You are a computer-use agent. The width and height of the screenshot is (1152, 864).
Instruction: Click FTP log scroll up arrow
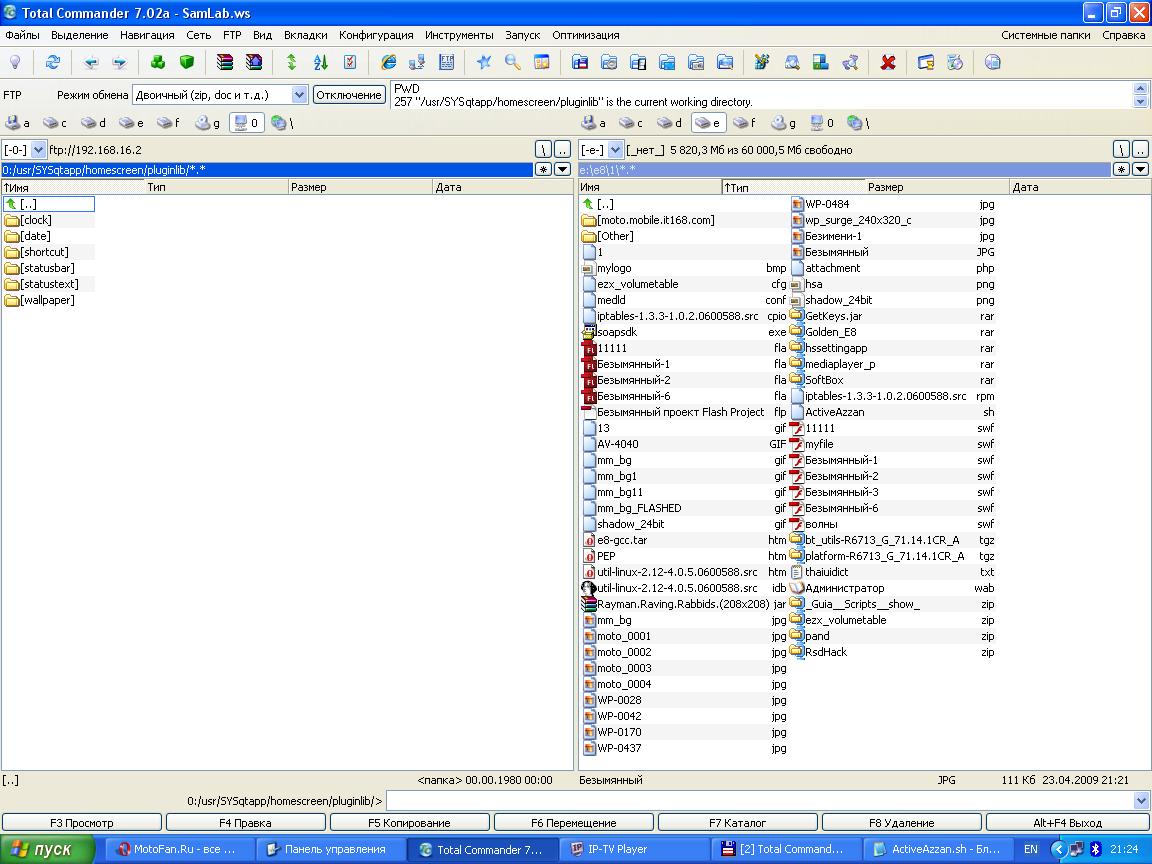point(1140,88)
